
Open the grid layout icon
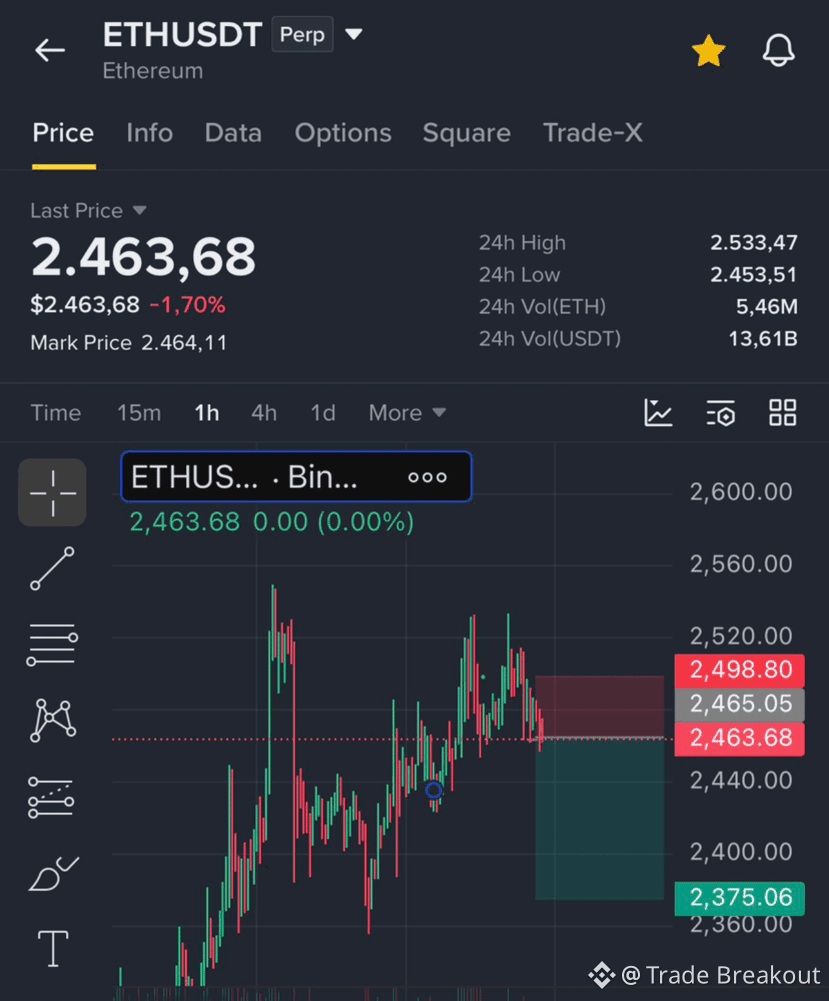[x=782, y=412]
